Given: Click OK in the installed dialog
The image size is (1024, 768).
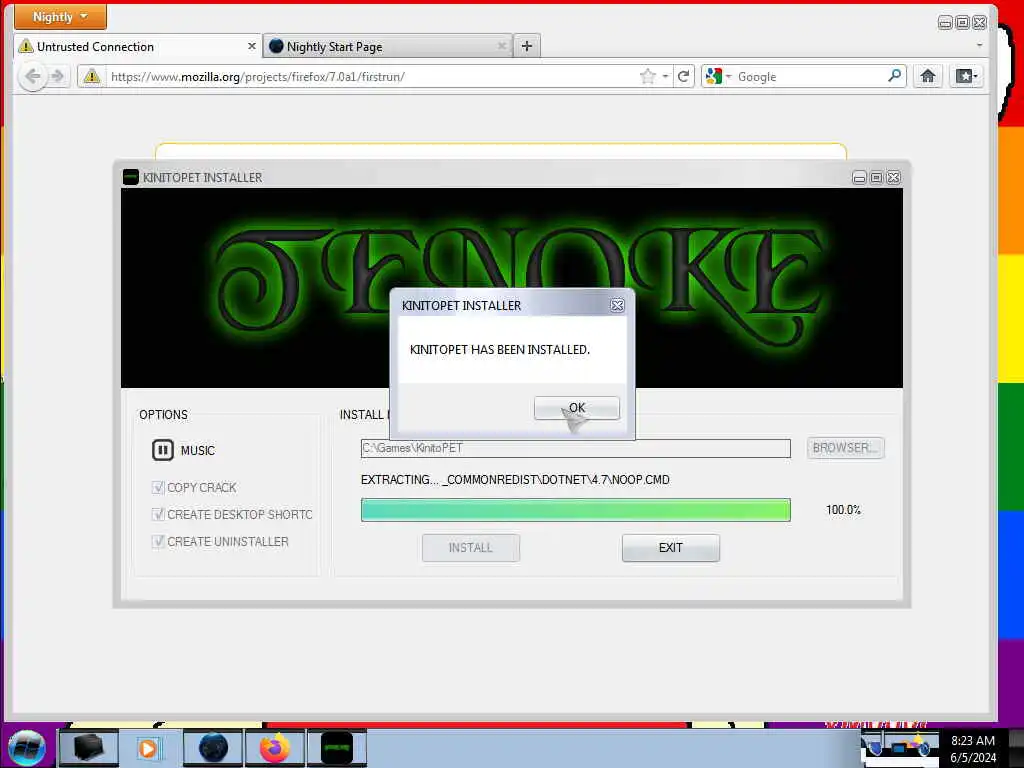Looking at the screenshot, I should (x=577, y=408).
